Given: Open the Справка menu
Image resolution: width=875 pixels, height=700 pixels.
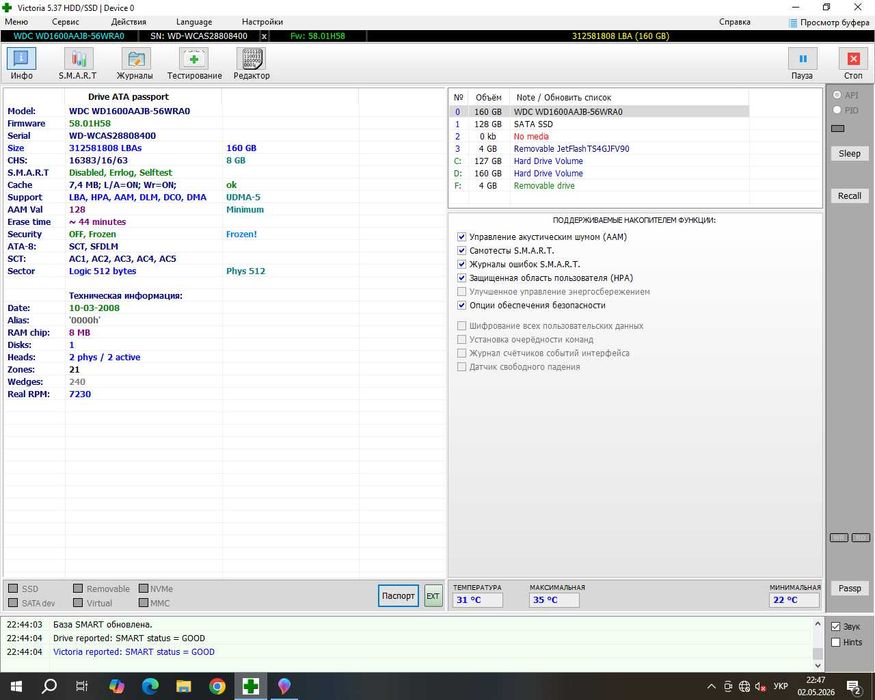Looking at the screenshot, I should click(x=734, y=22).
